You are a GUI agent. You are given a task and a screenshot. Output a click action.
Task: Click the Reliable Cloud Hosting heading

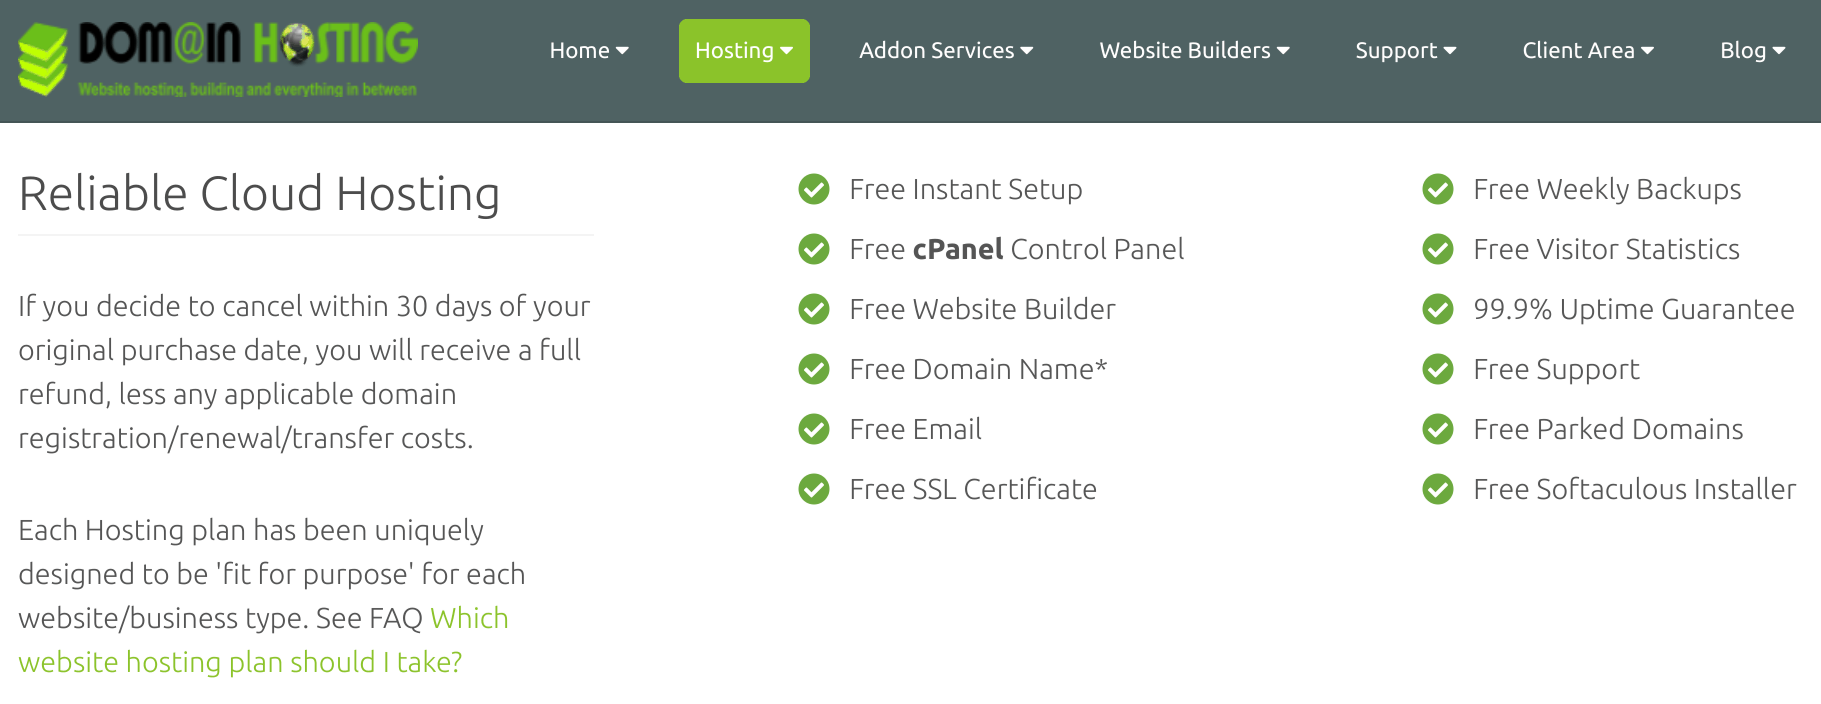click(259, 194)
